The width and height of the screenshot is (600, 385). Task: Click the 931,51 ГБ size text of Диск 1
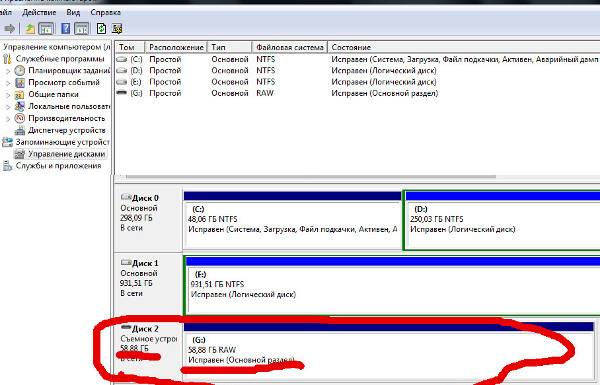(x=136, y=283)
